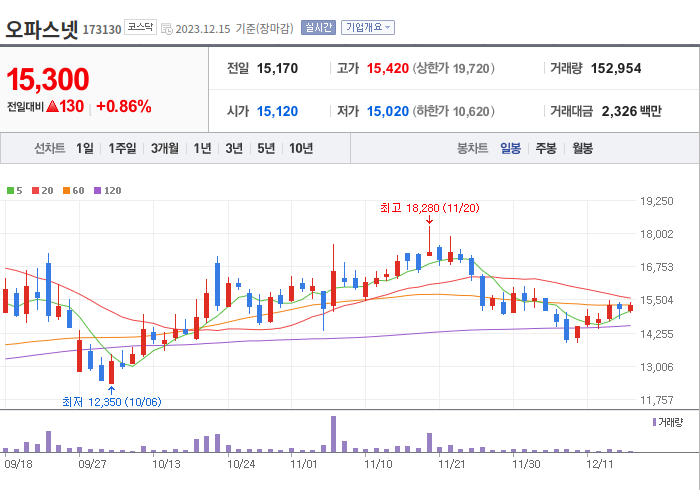Open the 기업개요 dropdown

[368, 28]
